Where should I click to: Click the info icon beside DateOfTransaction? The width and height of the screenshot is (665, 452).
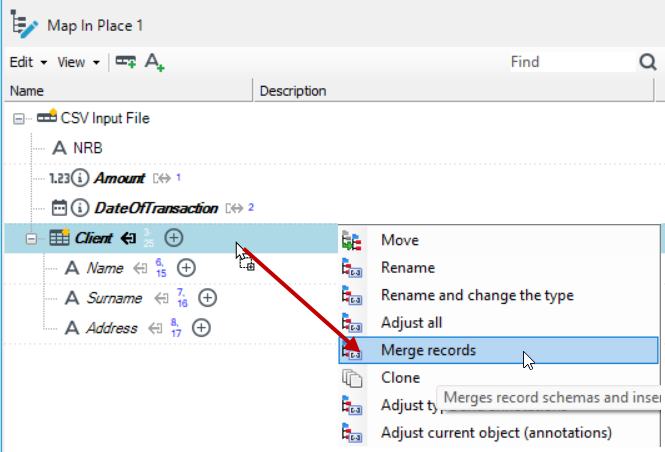click(80, 208)
